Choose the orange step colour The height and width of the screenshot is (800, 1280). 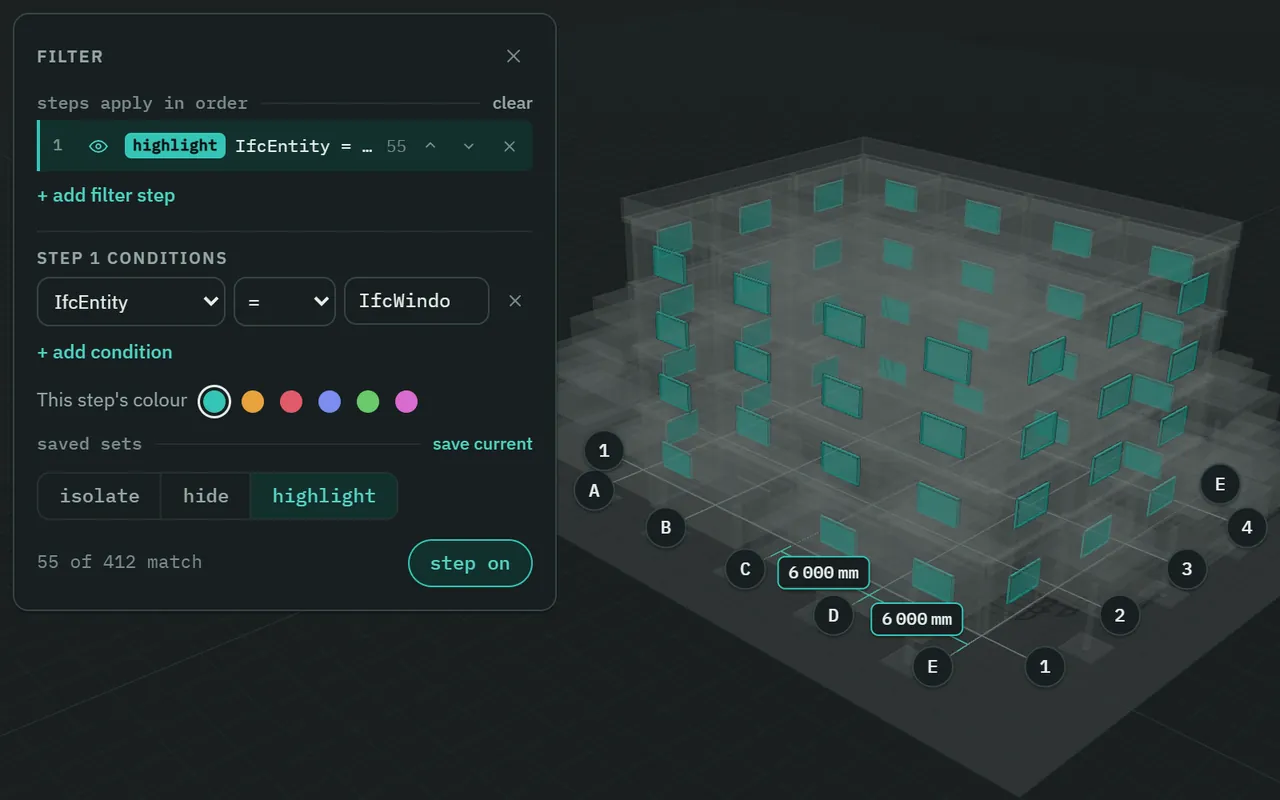[253, 401]
